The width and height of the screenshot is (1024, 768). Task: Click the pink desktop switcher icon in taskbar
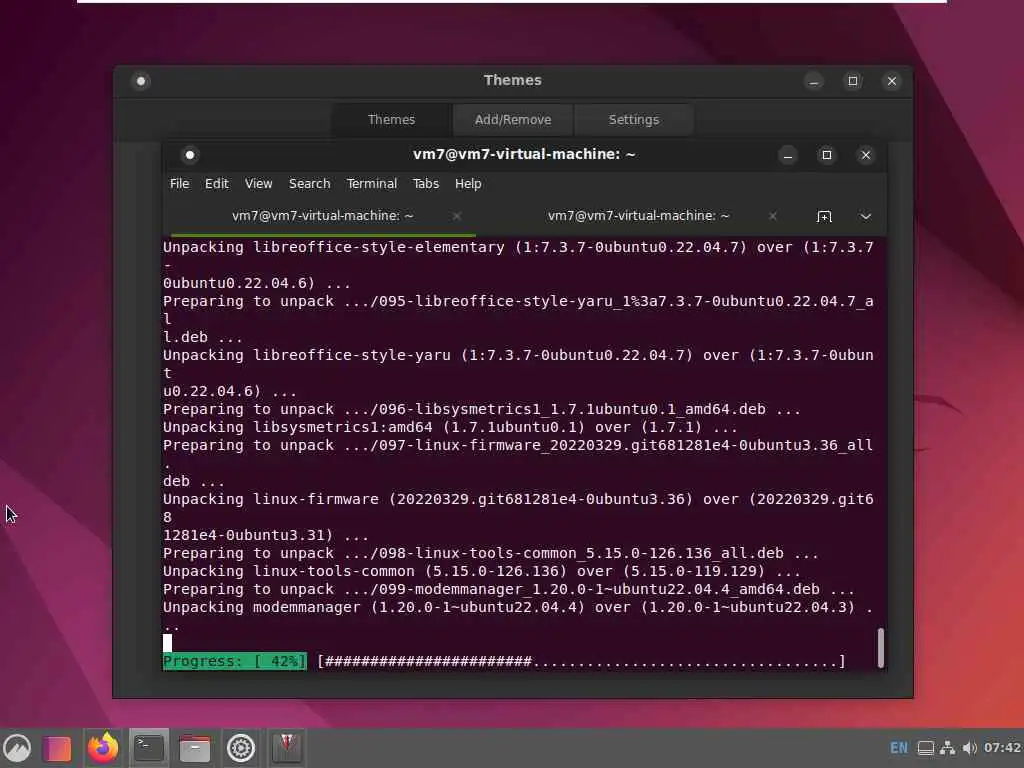pyautogui.click(x=57, y=748)
